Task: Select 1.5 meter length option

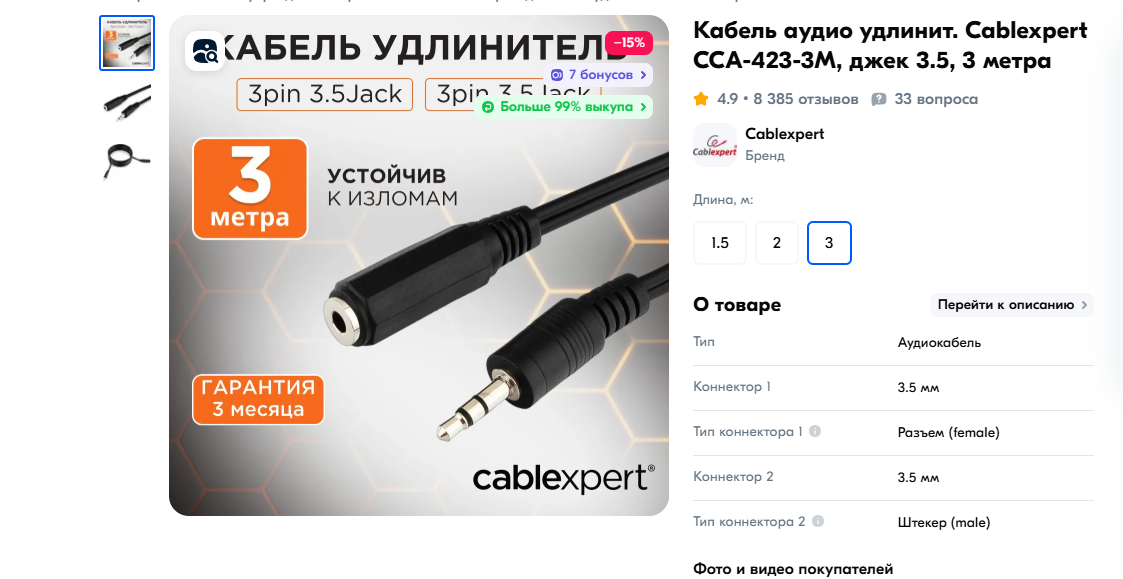Action: (720, 243)
